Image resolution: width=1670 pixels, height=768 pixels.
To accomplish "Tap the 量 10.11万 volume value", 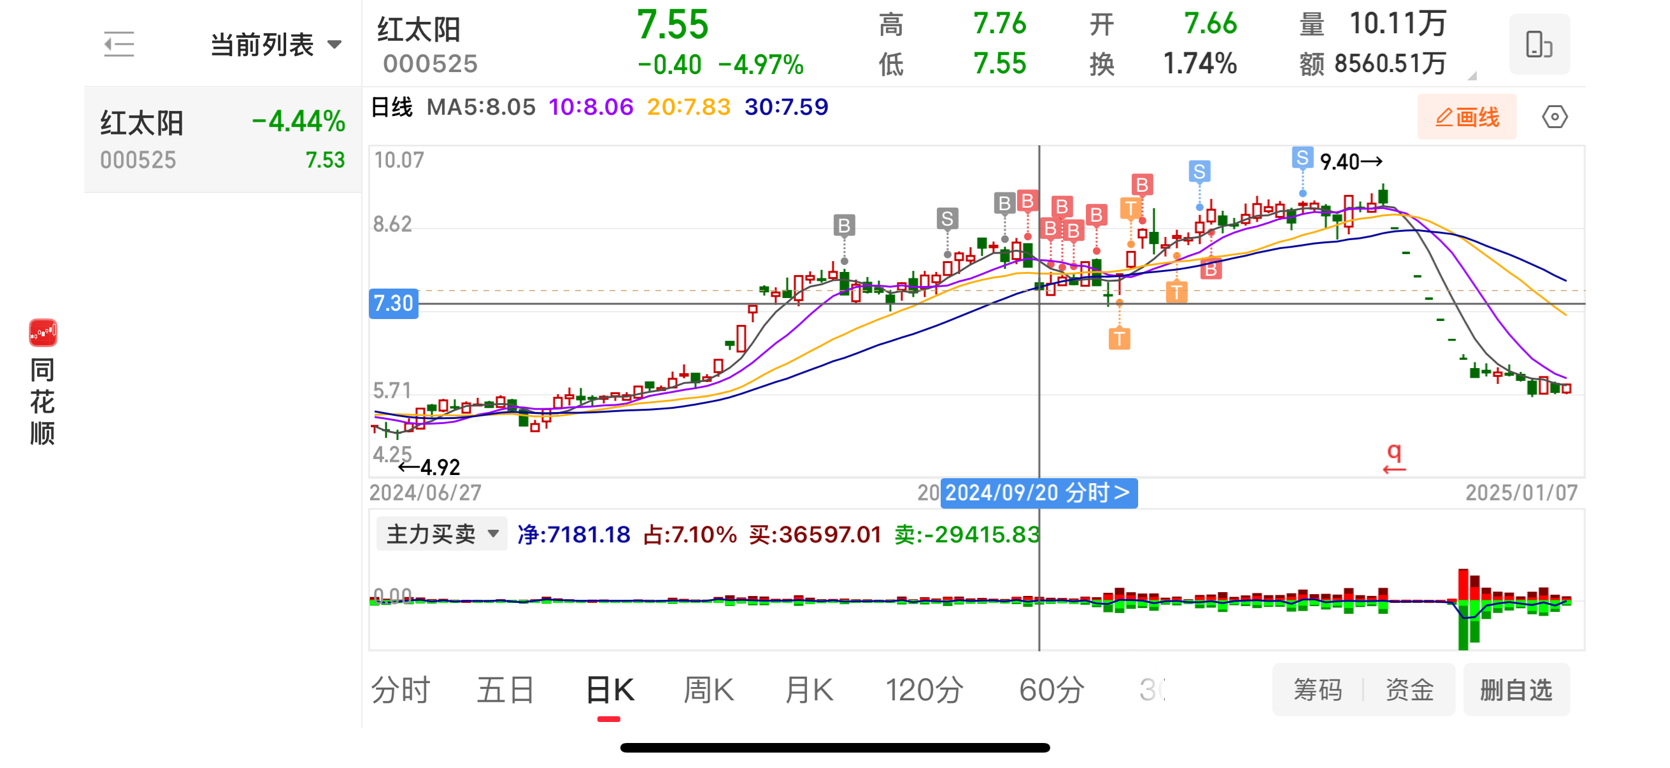I will coord(1373,23).
